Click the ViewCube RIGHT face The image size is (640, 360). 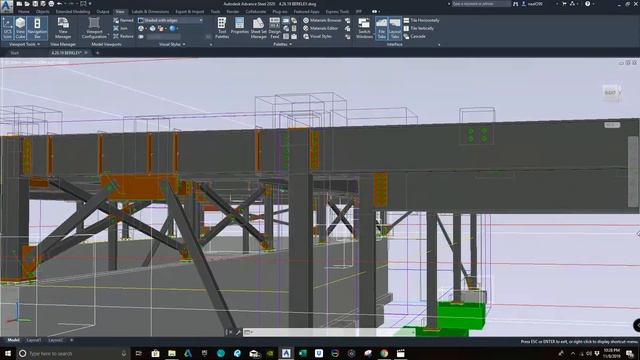point(610,92)
